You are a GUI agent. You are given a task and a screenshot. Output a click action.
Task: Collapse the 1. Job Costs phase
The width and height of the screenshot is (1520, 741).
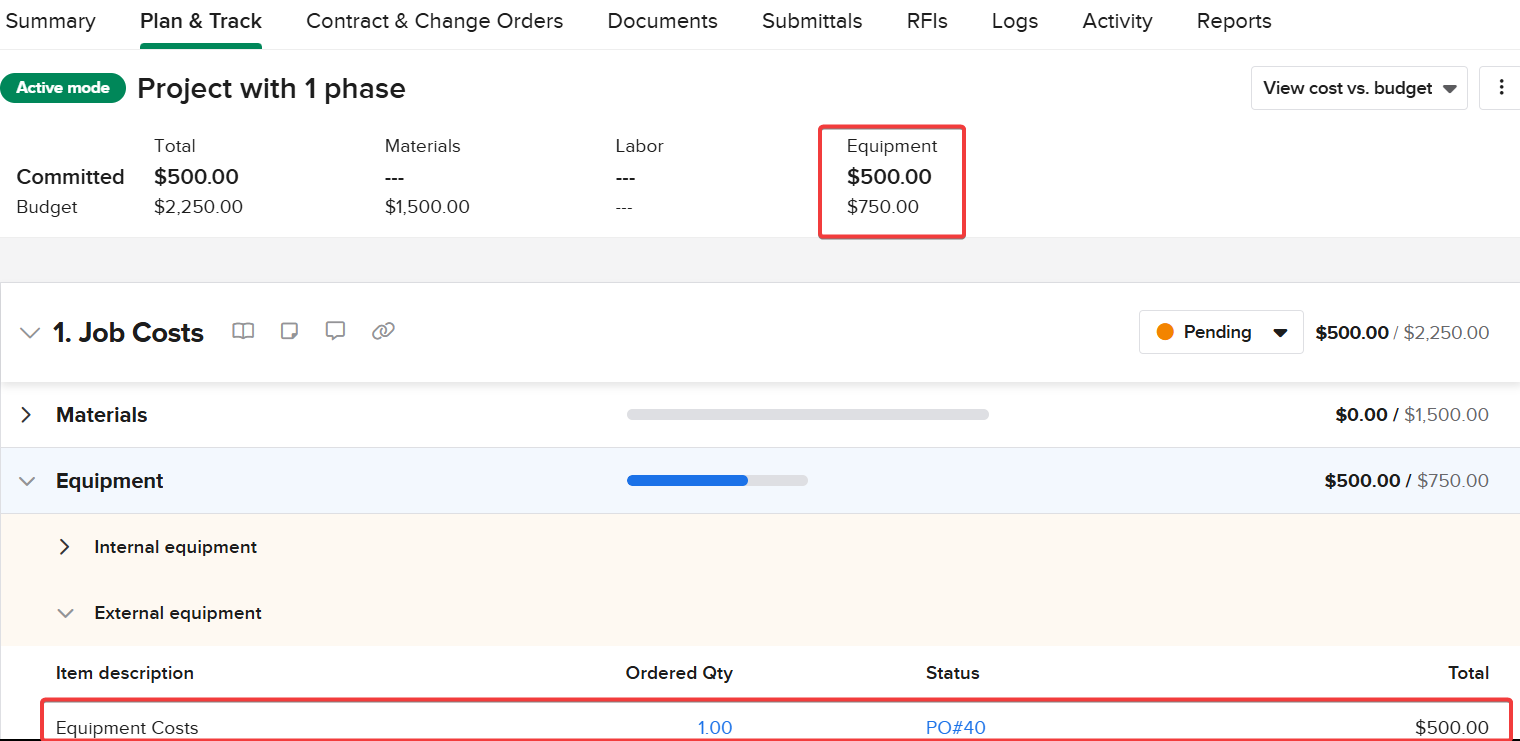[30, 333]
